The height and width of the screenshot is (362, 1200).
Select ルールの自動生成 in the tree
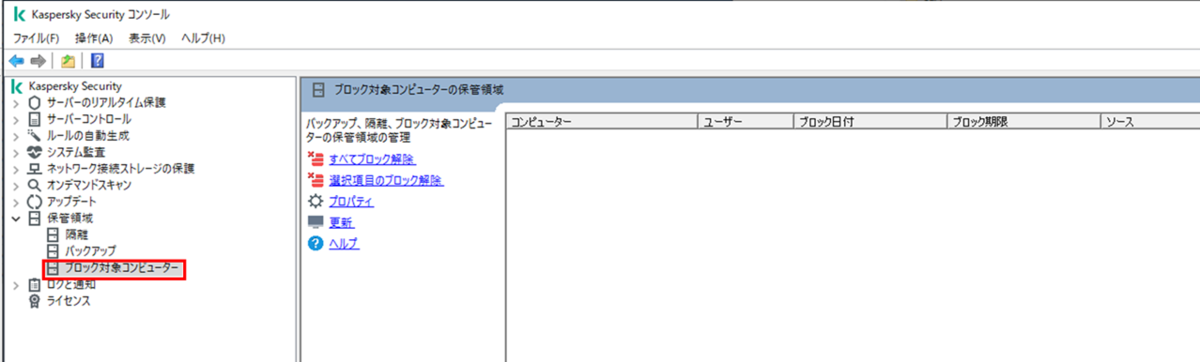88,136
